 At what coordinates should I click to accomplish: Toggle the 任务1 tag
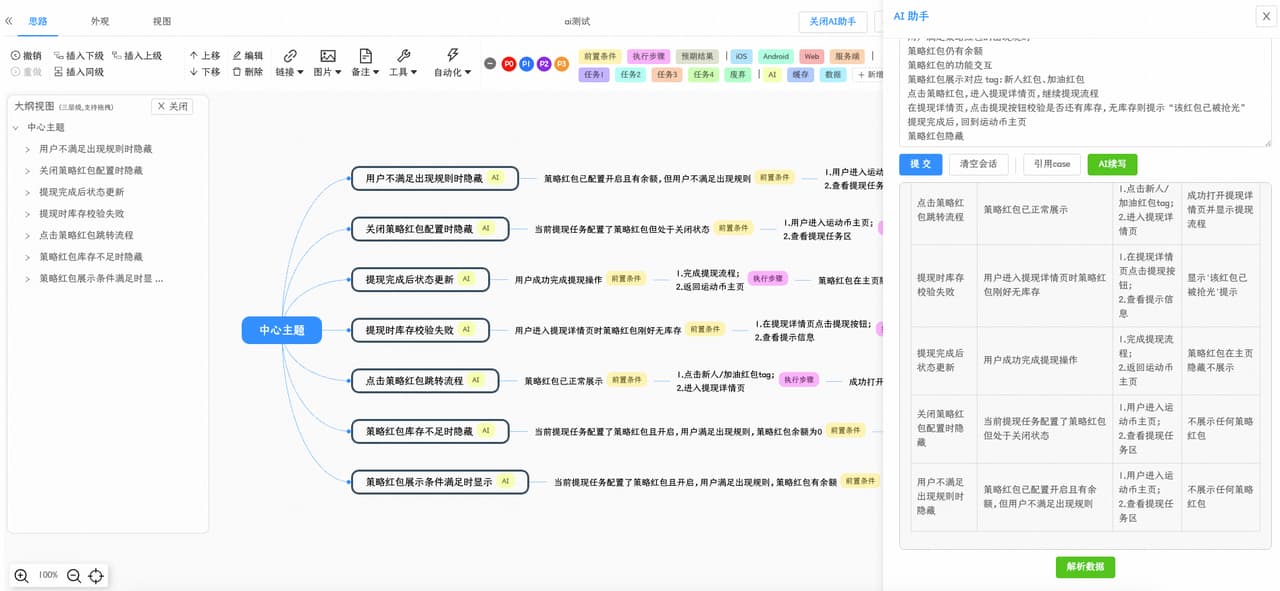pyautogui.click(x=594, y=75)
